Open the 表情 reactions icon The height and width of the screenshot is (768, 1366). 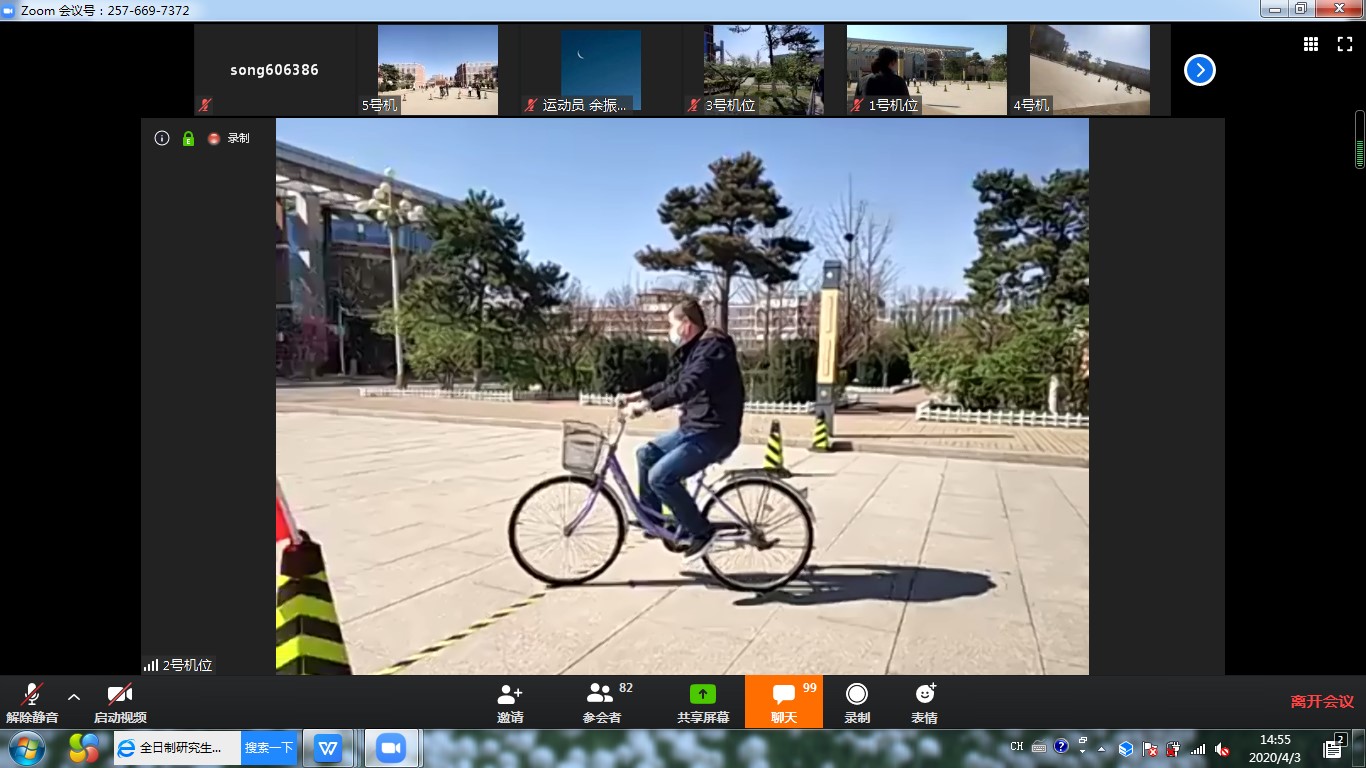[924, 695]
